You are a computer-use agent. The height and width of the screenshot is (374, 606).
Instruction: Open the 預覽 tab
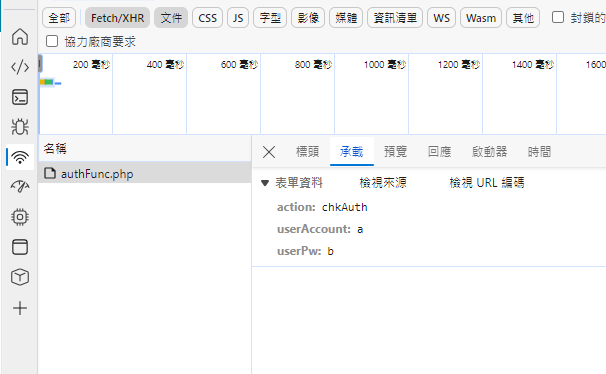click(395, 151)
